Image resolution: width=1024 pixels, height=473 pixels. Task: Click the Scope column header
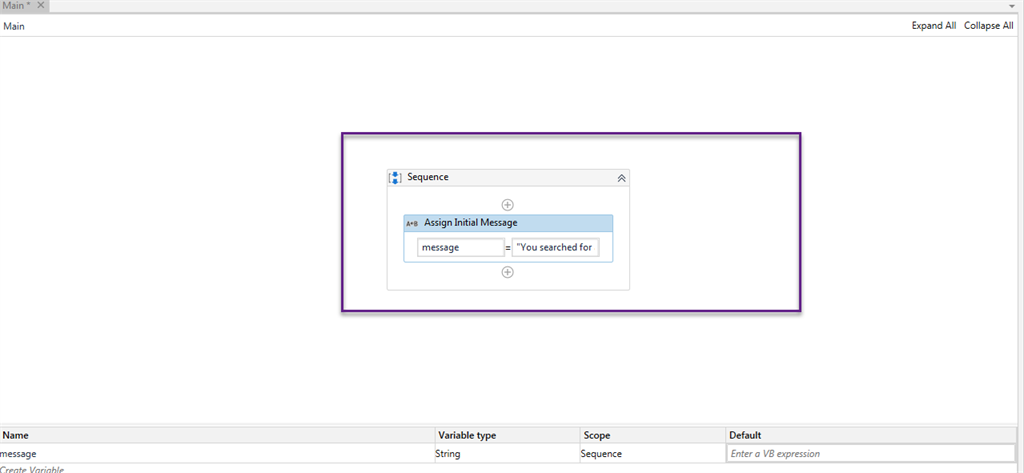coord(653,435)
